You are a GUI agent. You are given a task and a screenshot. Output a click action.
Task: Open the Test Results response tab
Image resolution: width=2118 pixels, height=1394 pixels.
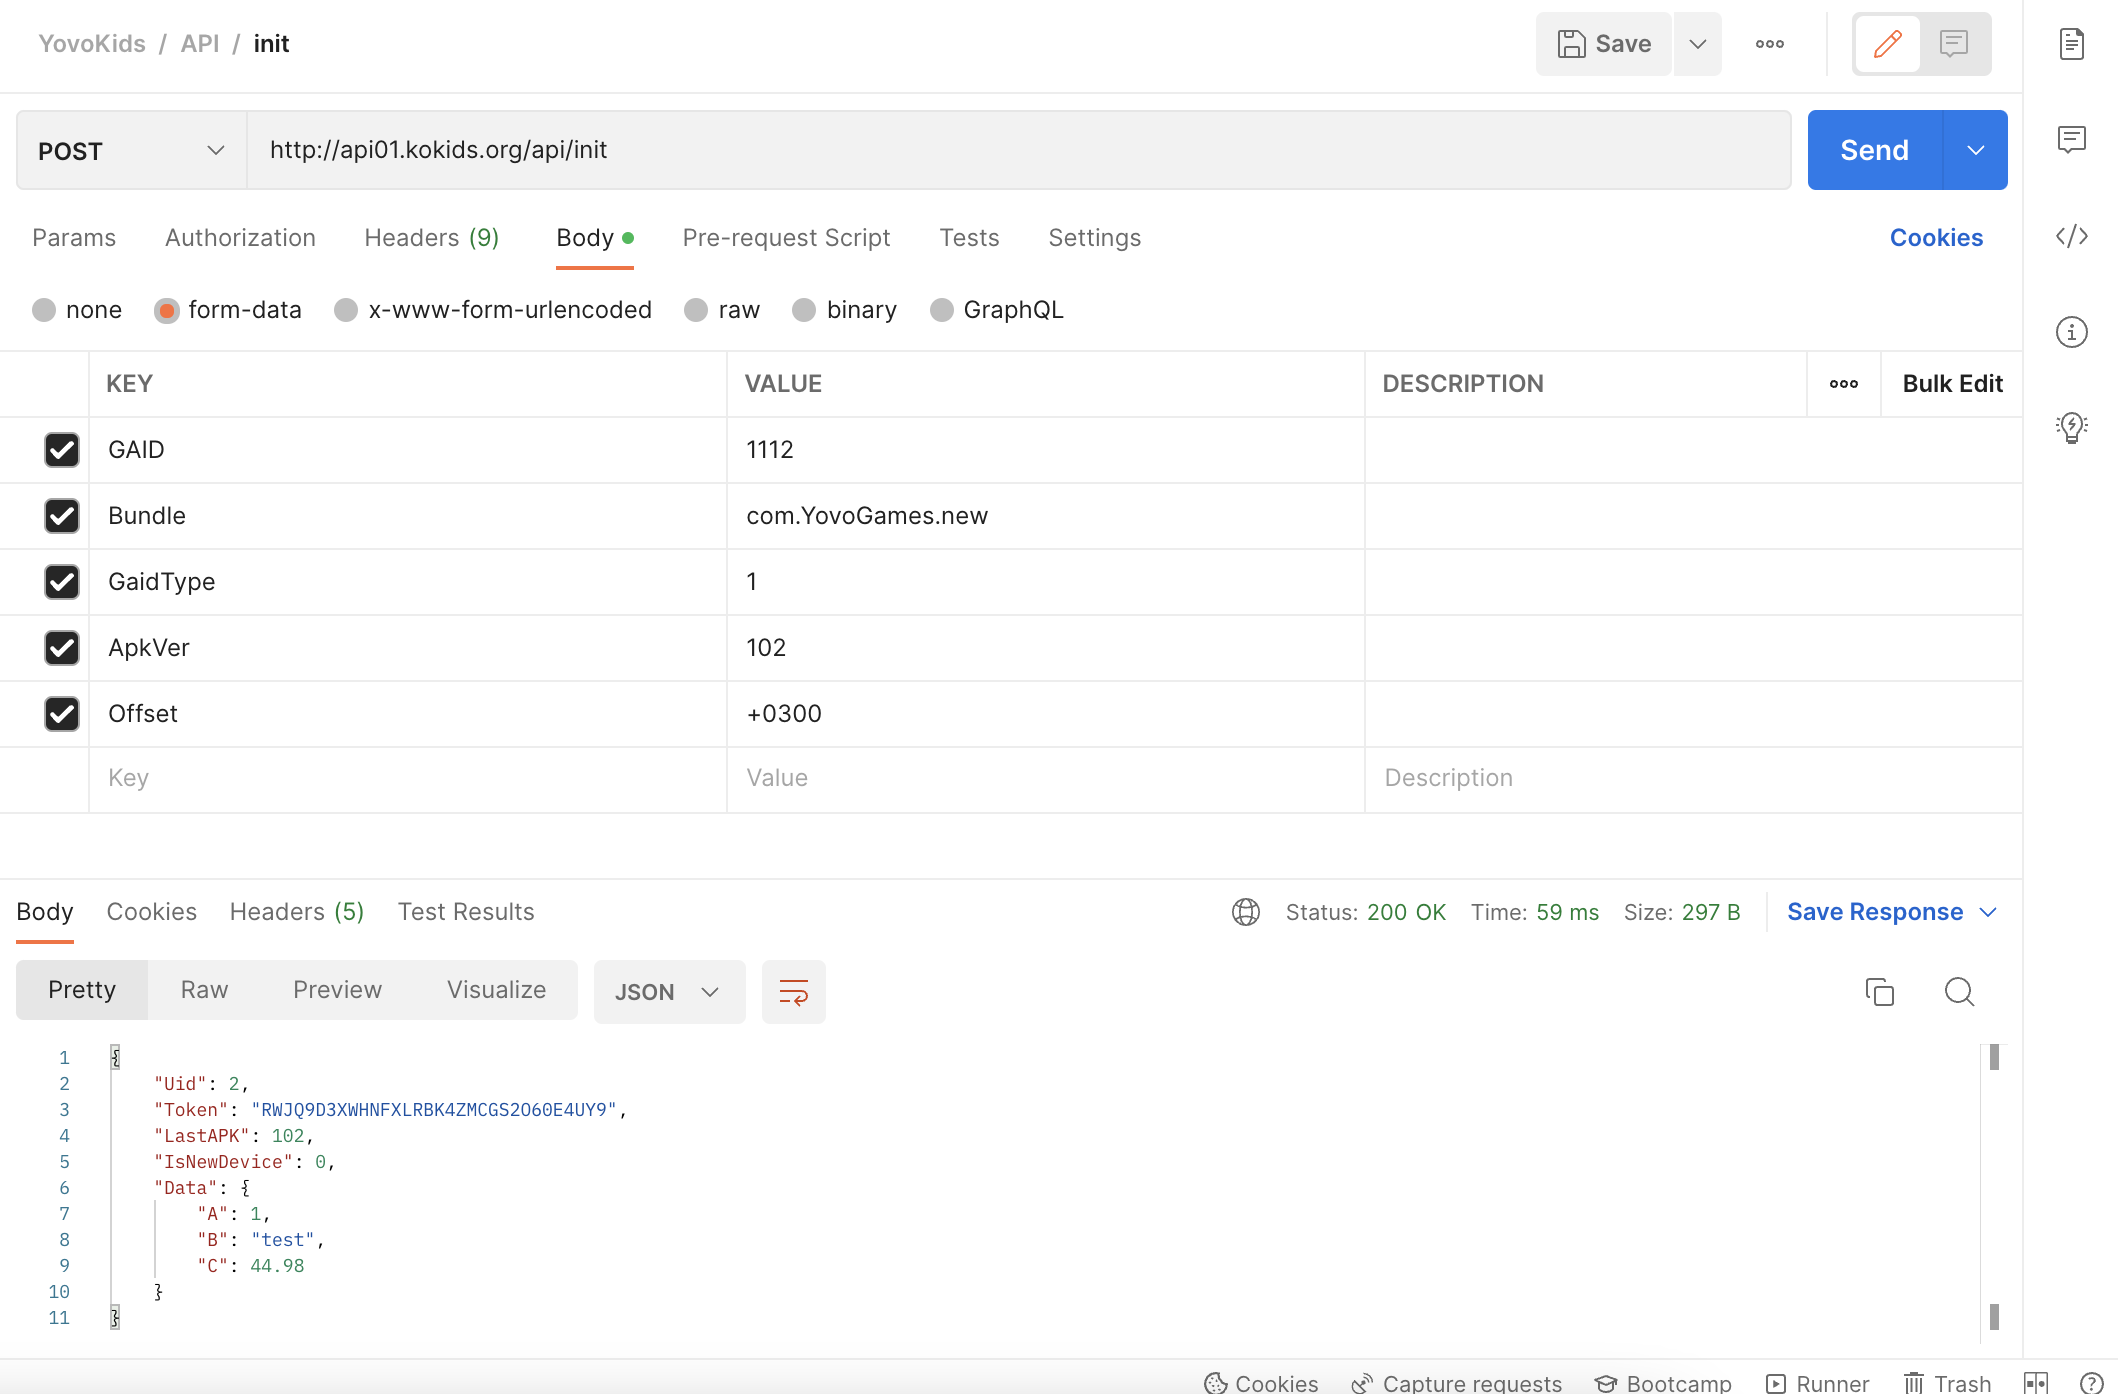pyautogui.click(x=466, y=912)
